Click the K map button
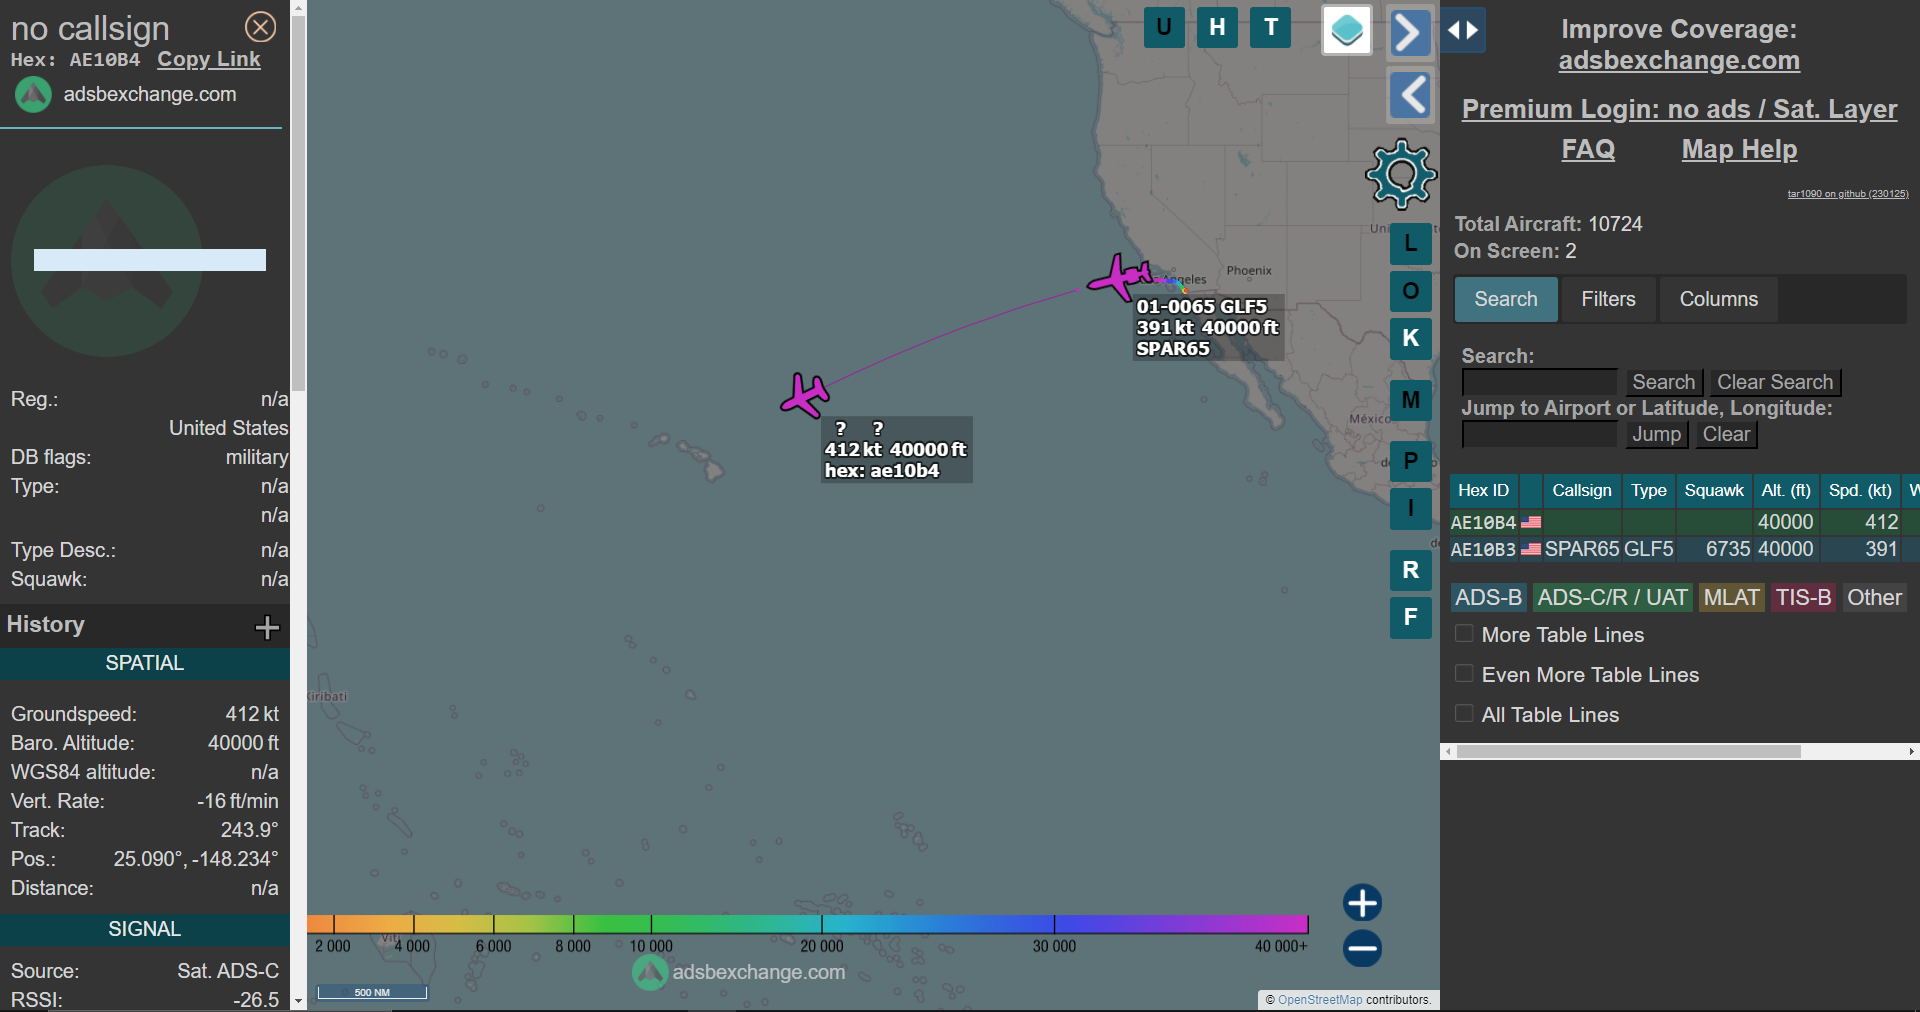This screenshot has width=1920, height=1012. 1411,338
